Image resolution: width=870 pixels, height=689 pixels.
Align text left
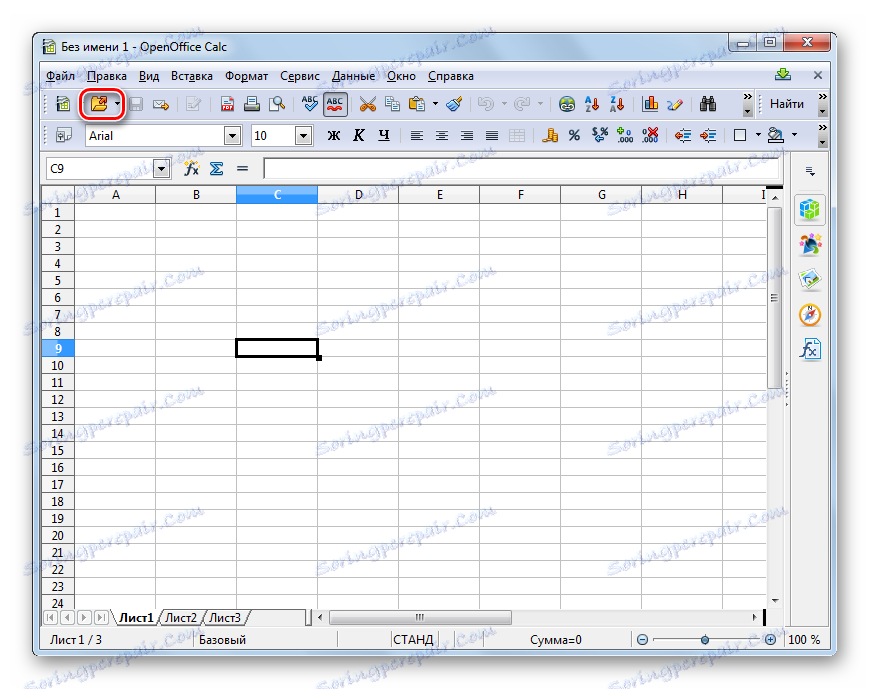pos(417,135)
